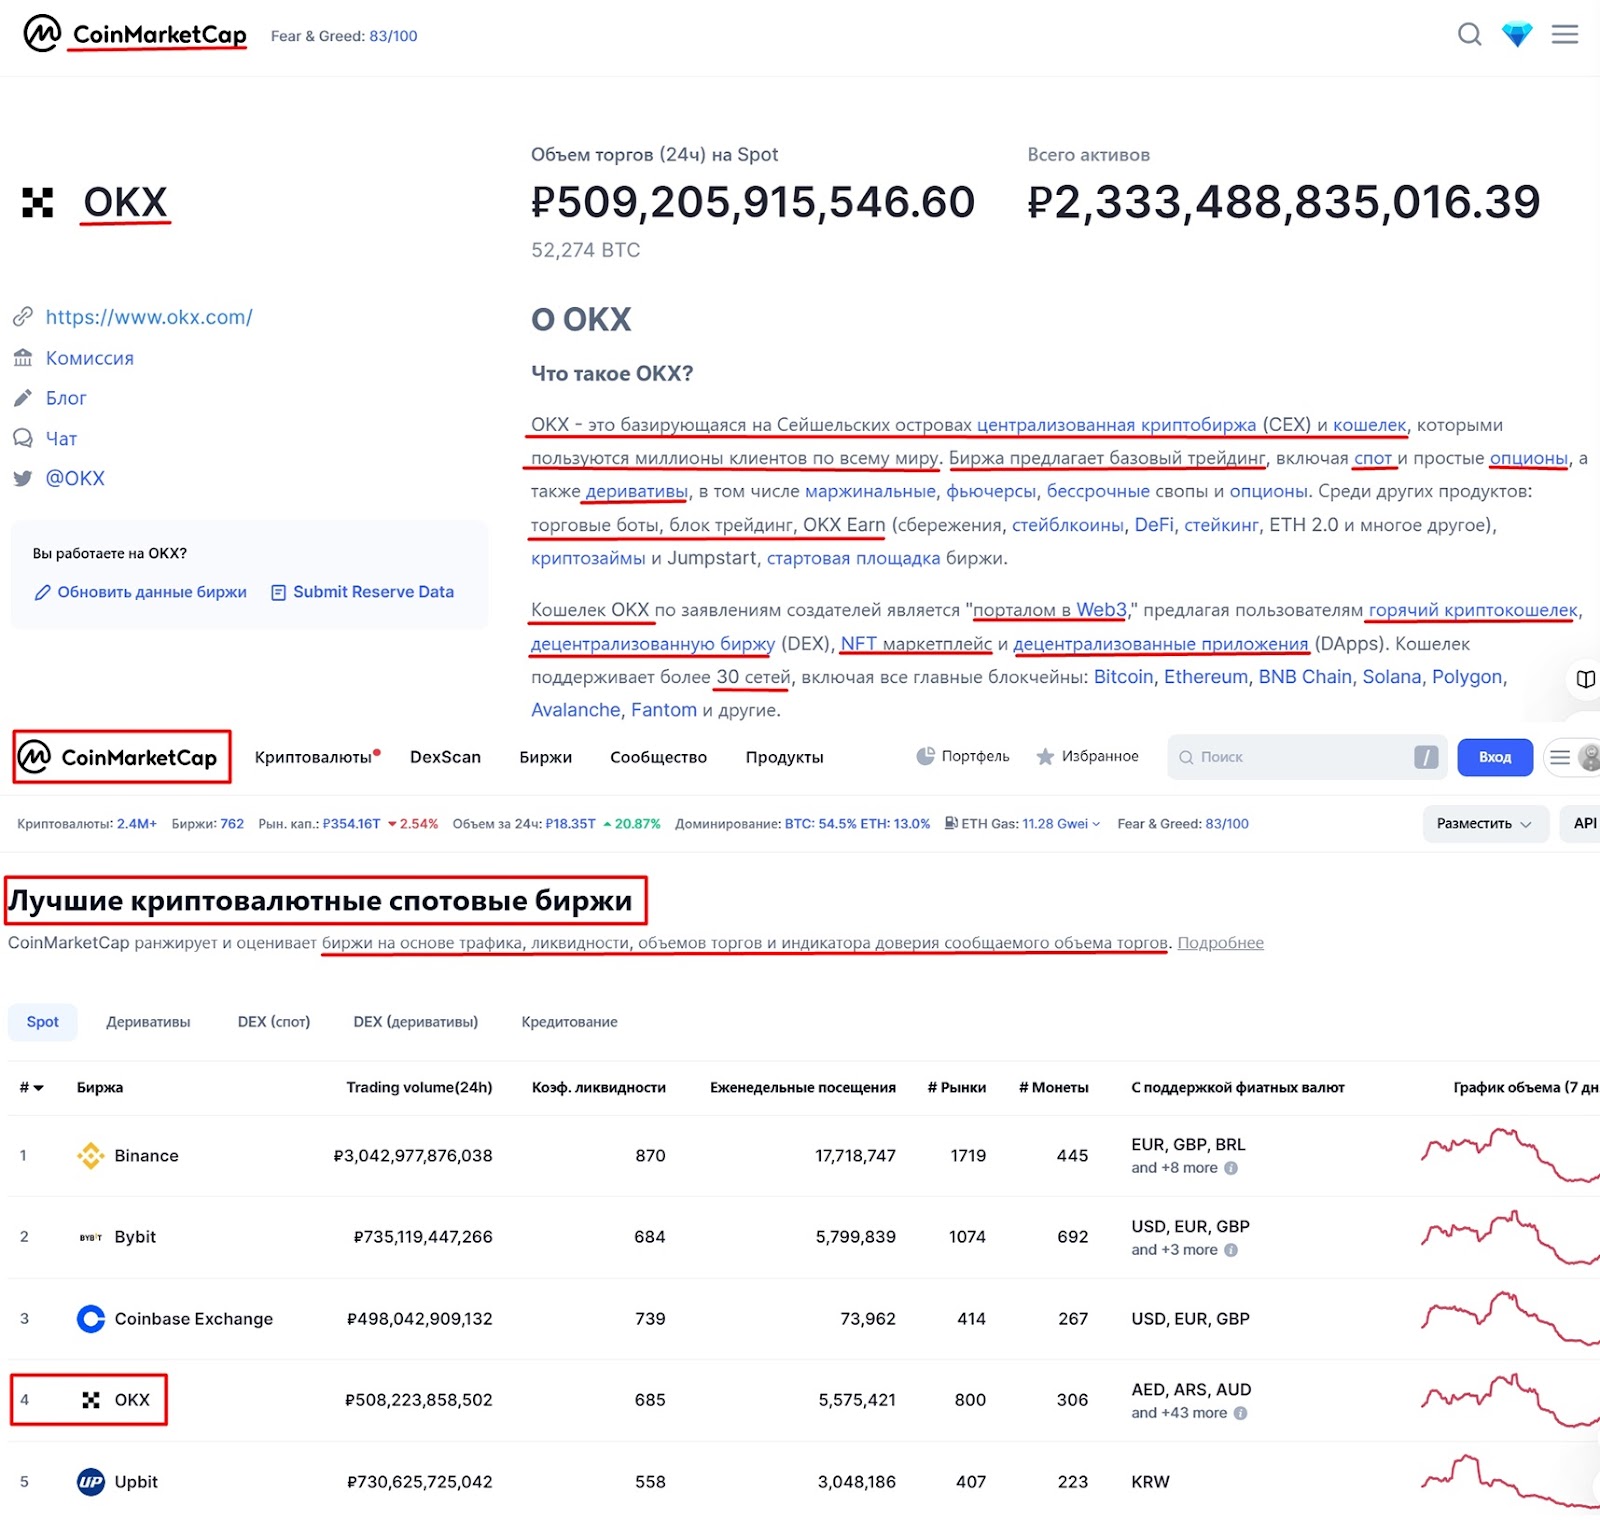Switch to the DEX (спот) tab

[x=274, y=1022]
